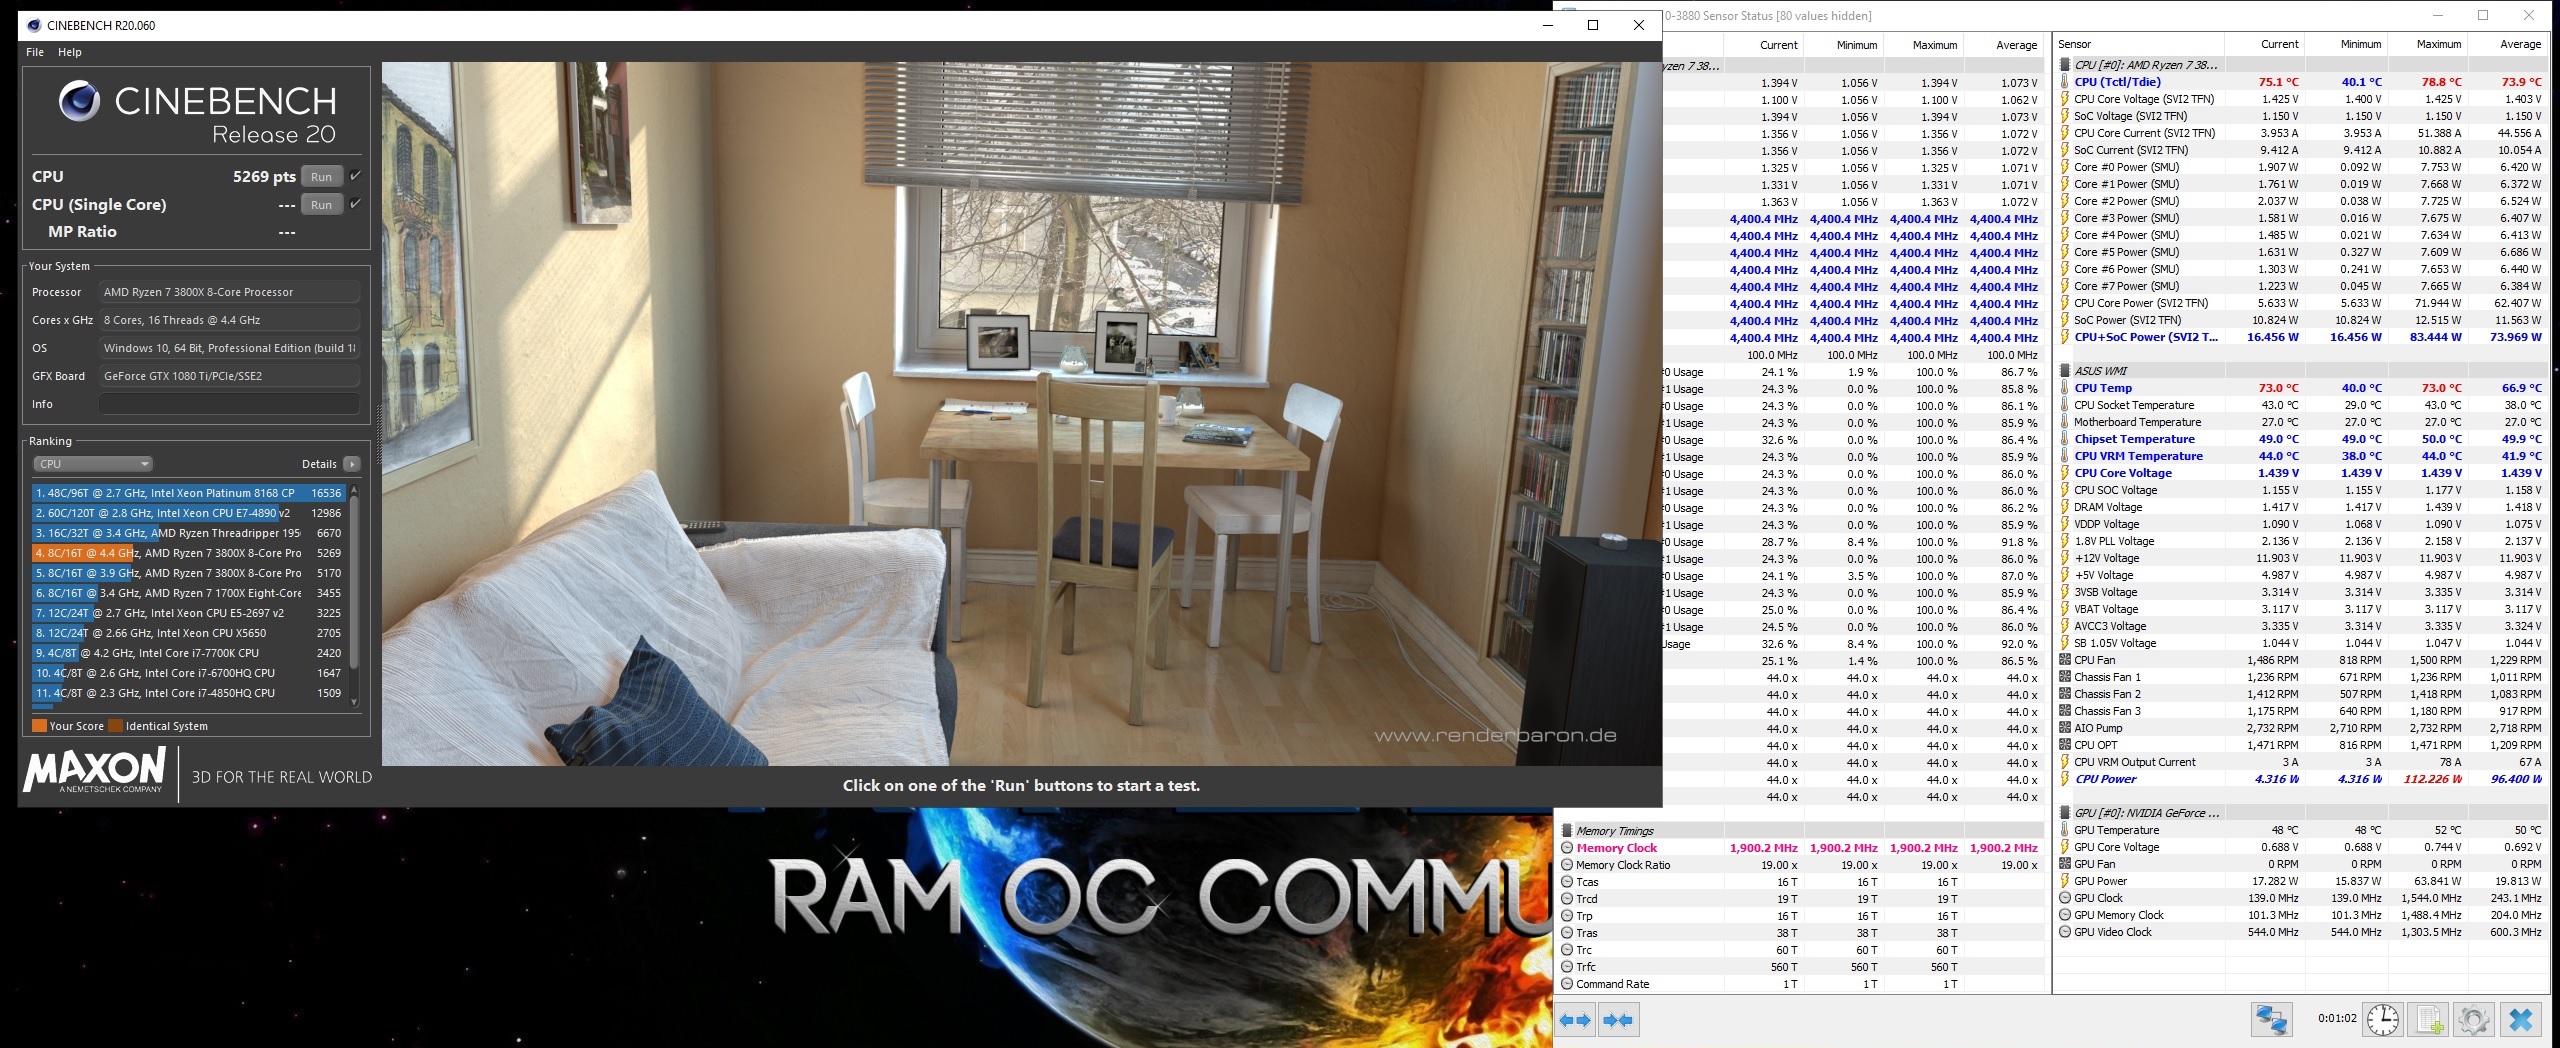Click the clock reset timer icon
Screen dimensions: 2560x1048
tap(2383, 1020)
